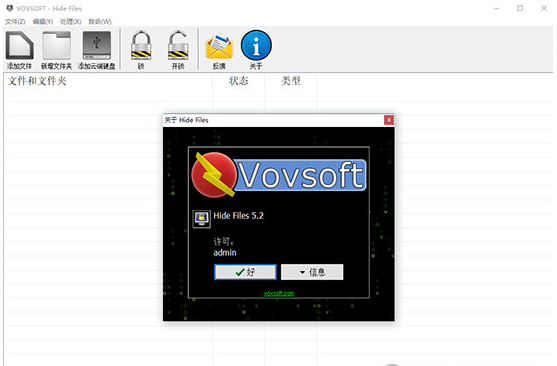Open the 编辑(Y) menu

coord(43,22)
